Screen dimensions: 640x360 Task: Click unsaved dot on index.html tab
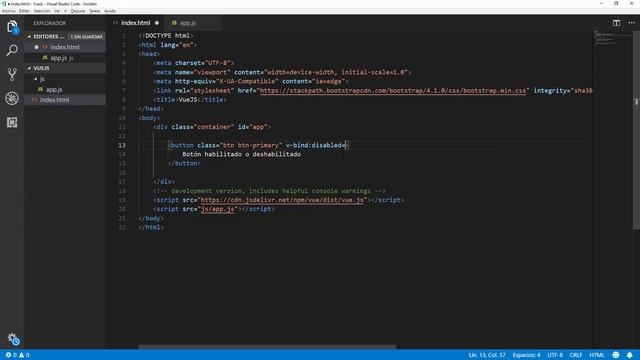pyautogui.click(x=157, y=23)
